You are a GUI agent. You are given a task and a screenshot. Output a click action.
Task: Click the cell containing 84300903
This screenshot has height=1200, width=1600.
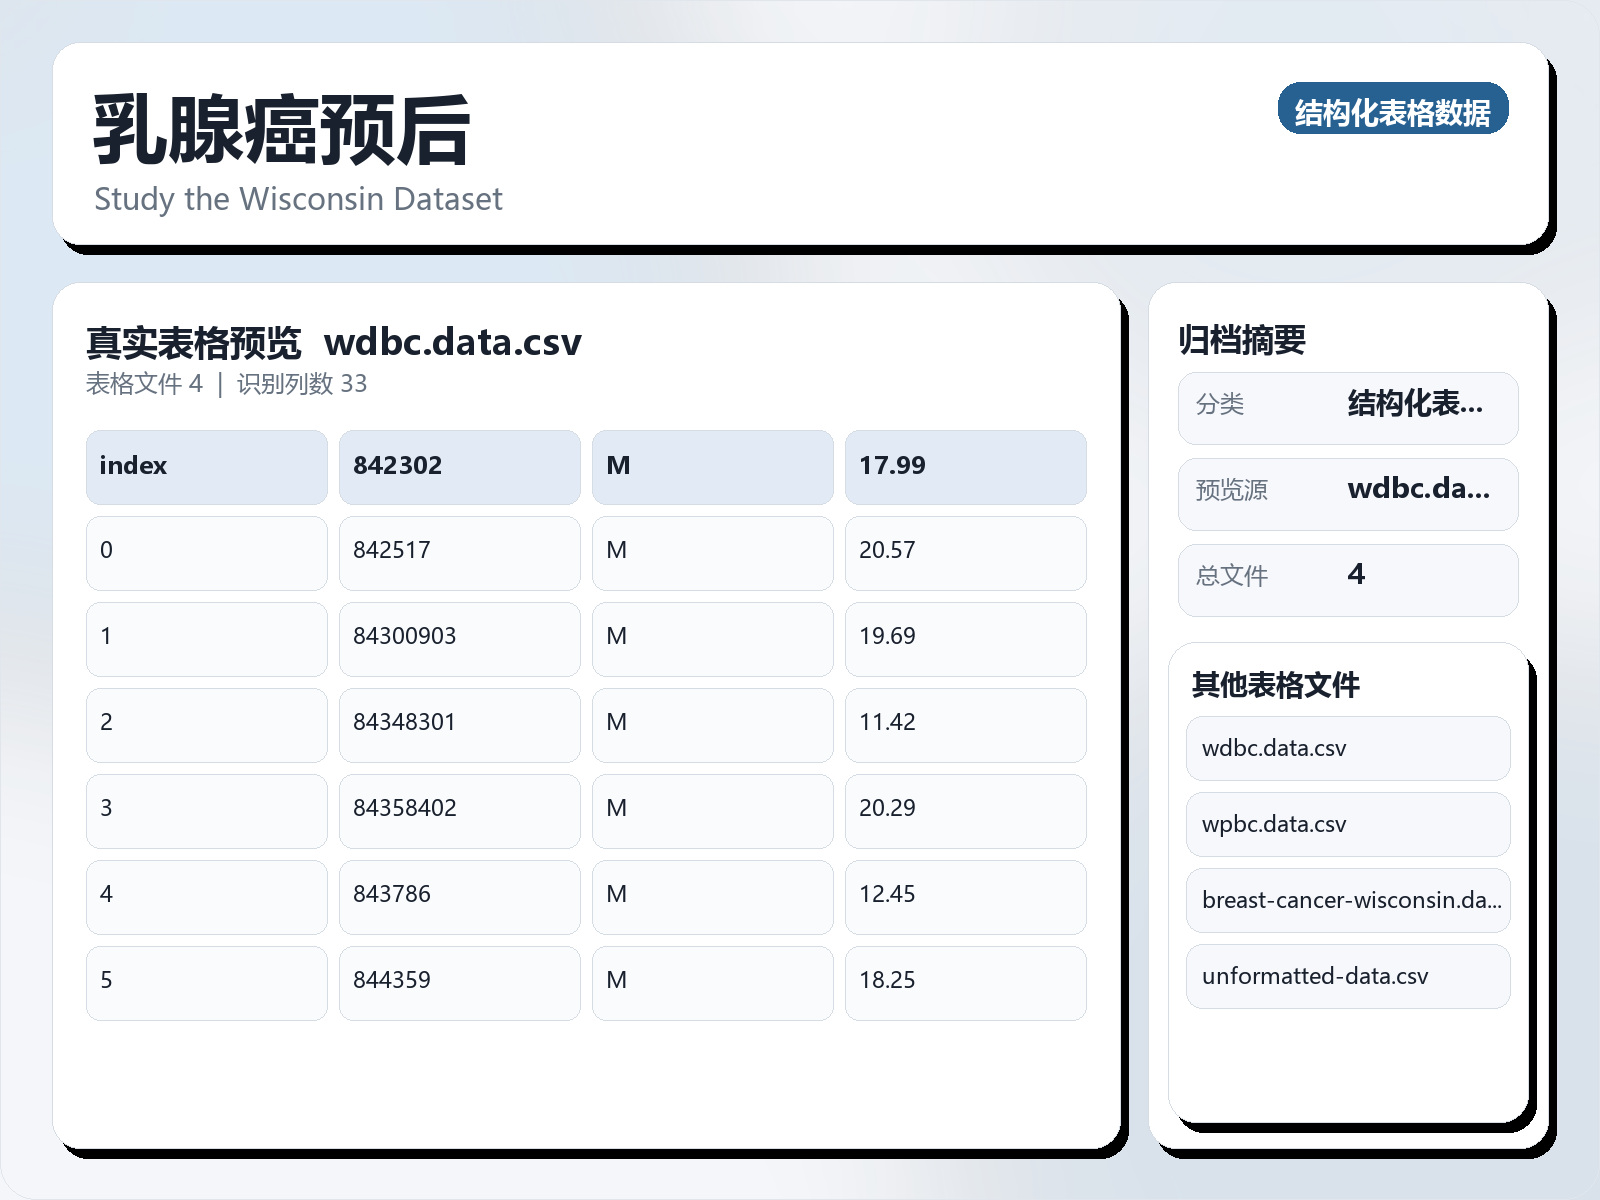(459, 638)
